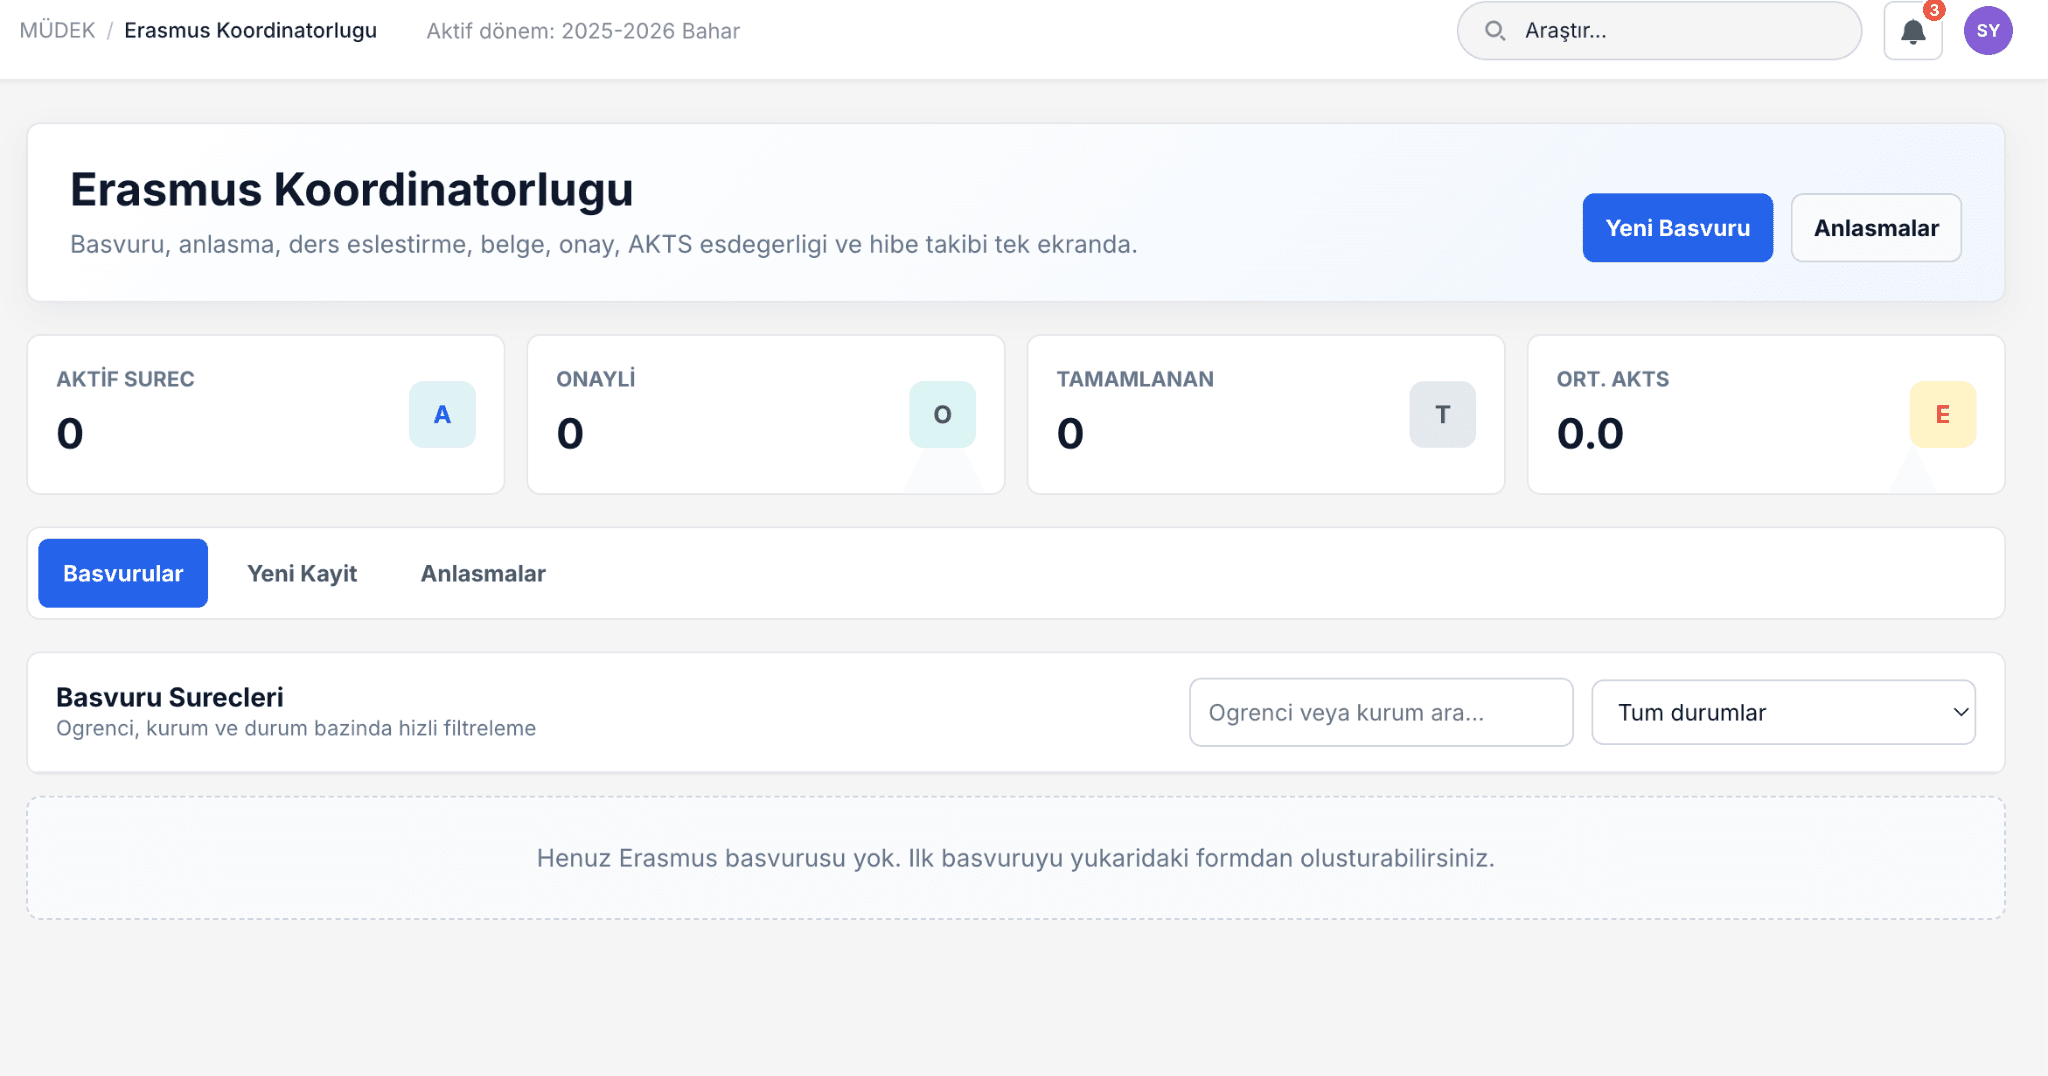
Task: Switch to the Yeni Kayit tab
Action: 302,573
